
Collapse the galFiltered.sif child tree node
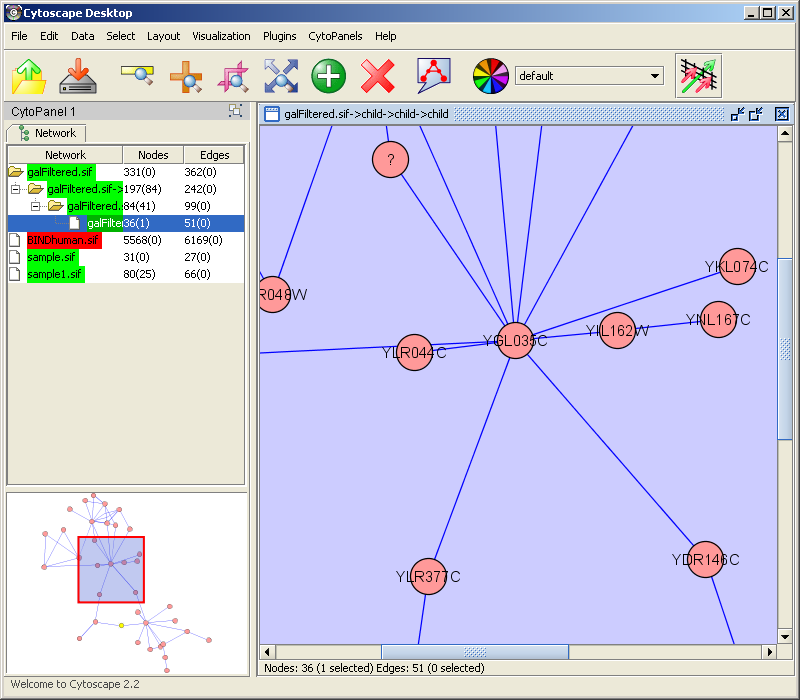15,189
